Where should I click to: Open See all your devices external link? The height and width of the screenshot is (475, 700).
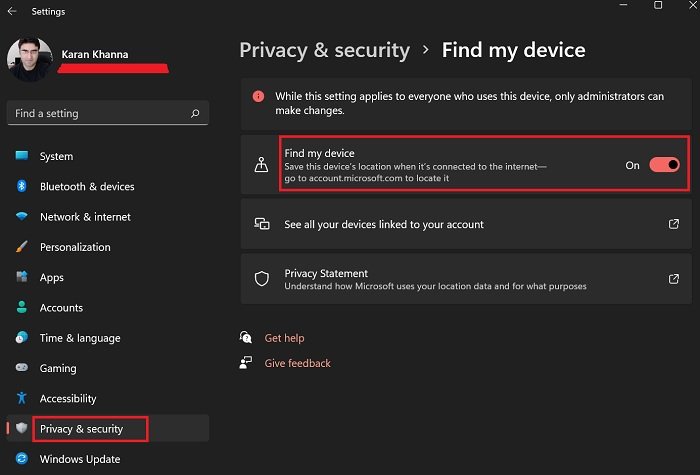(674, 225)
